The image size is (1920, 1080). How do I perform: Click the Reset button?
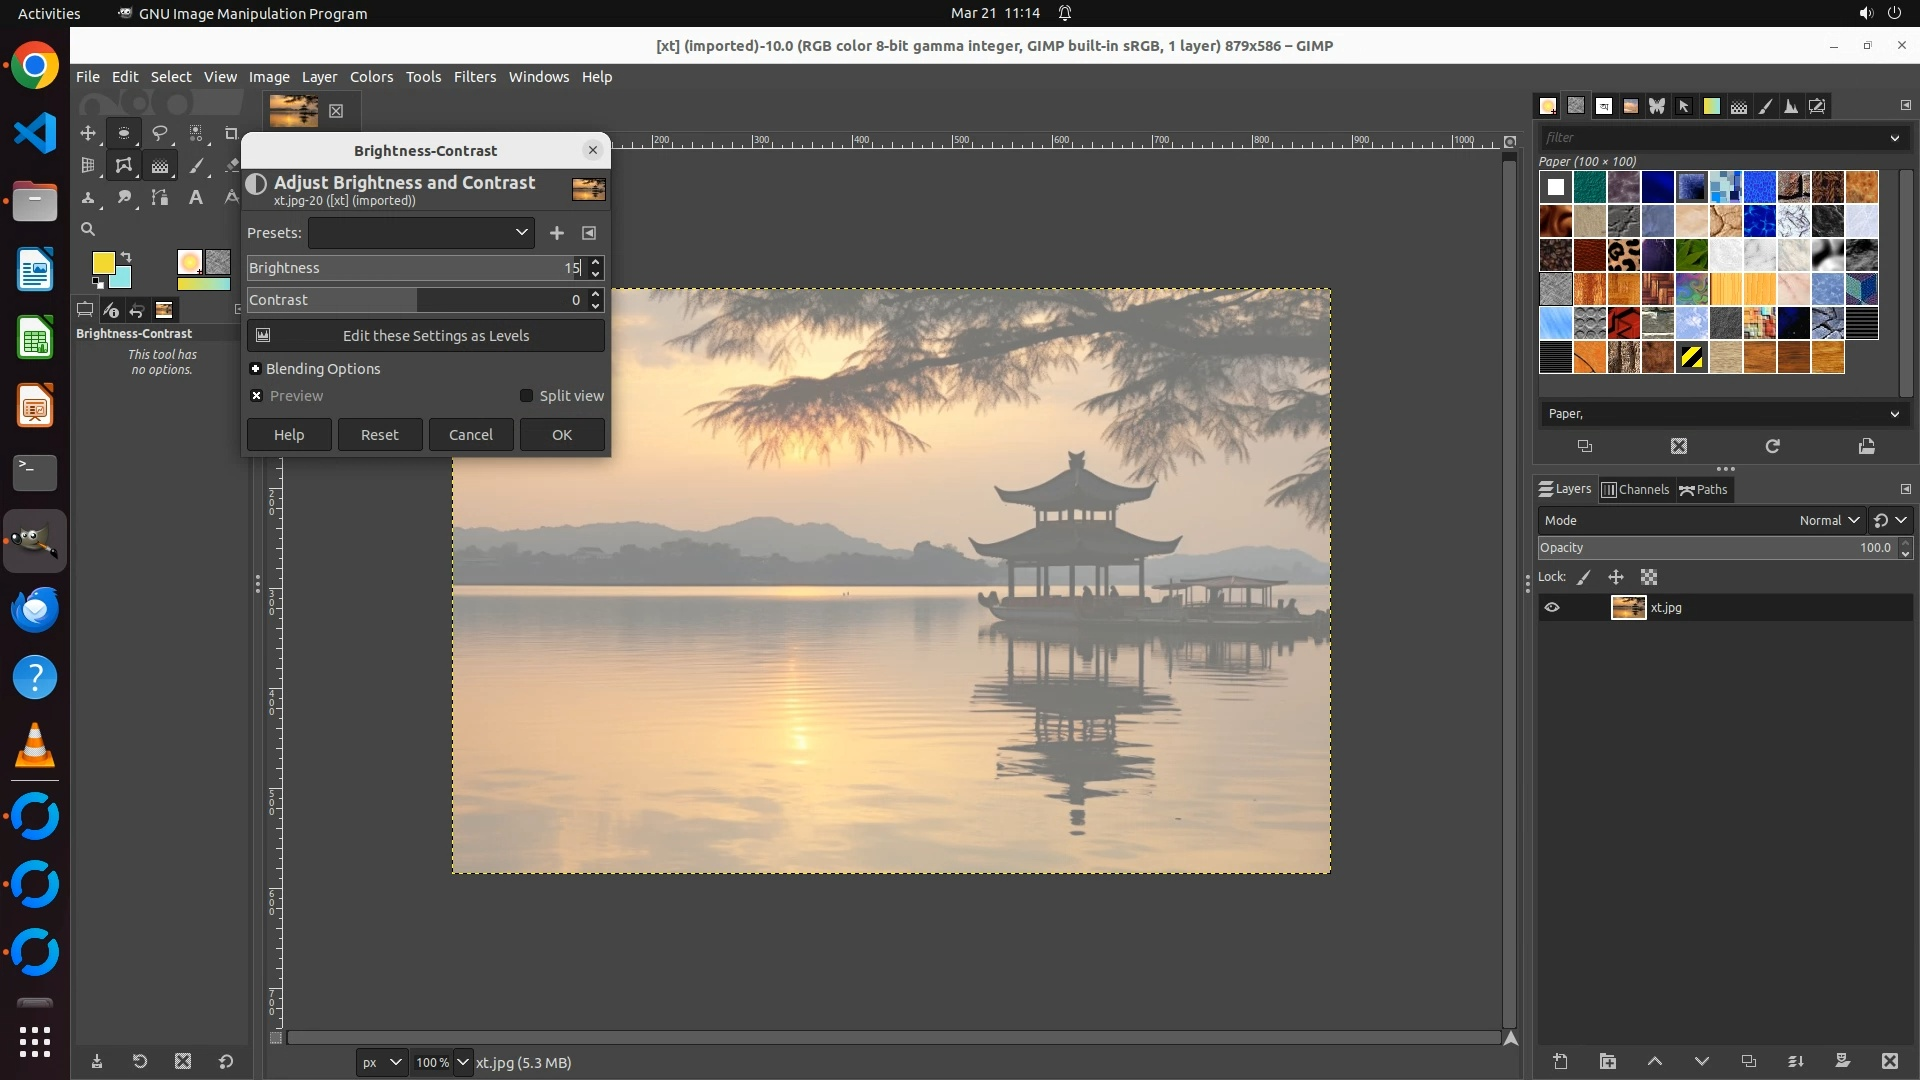point(379,435)
